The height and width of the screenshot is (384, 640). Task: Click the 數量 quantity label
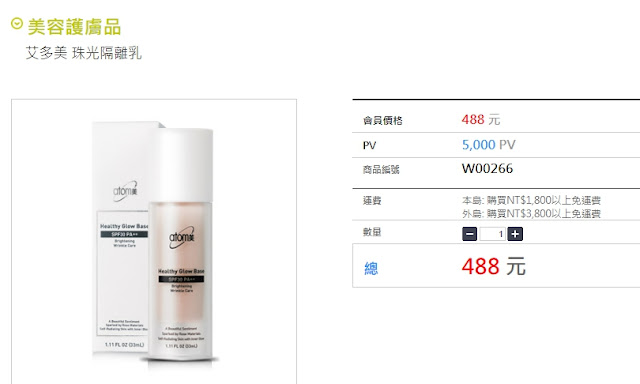[372, 232]
